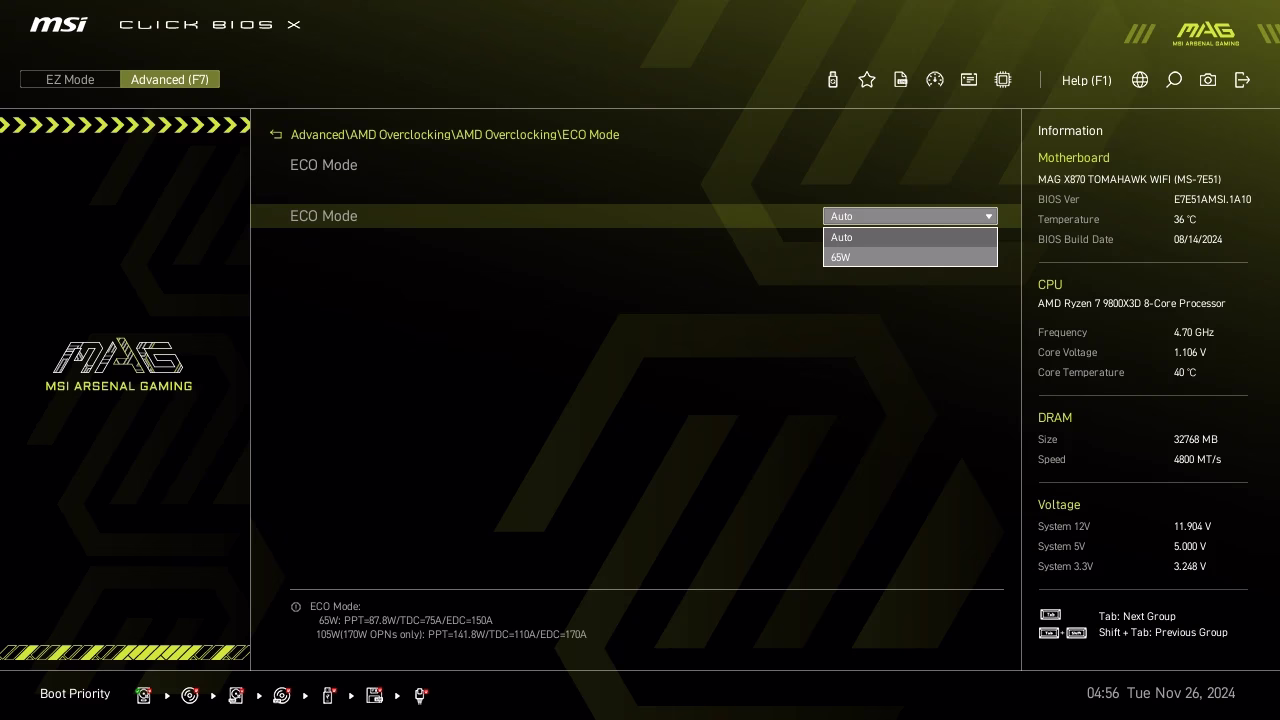Image resolution: width=1280 pixels, height=720 pixels.
Task: Click the 105W(170W OPNs only) help line
Action: pyautogui.click(x=451, y=635)
